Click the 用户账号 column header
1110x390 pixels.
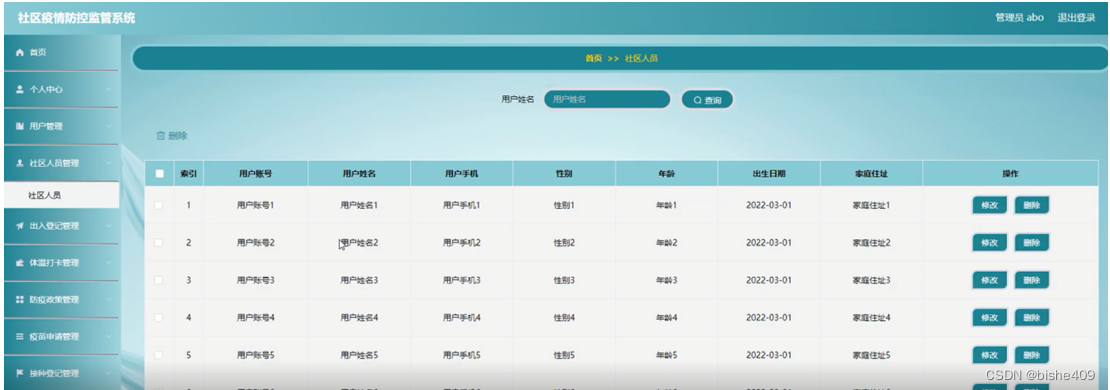pyautogui.click(x=256, y=173)
